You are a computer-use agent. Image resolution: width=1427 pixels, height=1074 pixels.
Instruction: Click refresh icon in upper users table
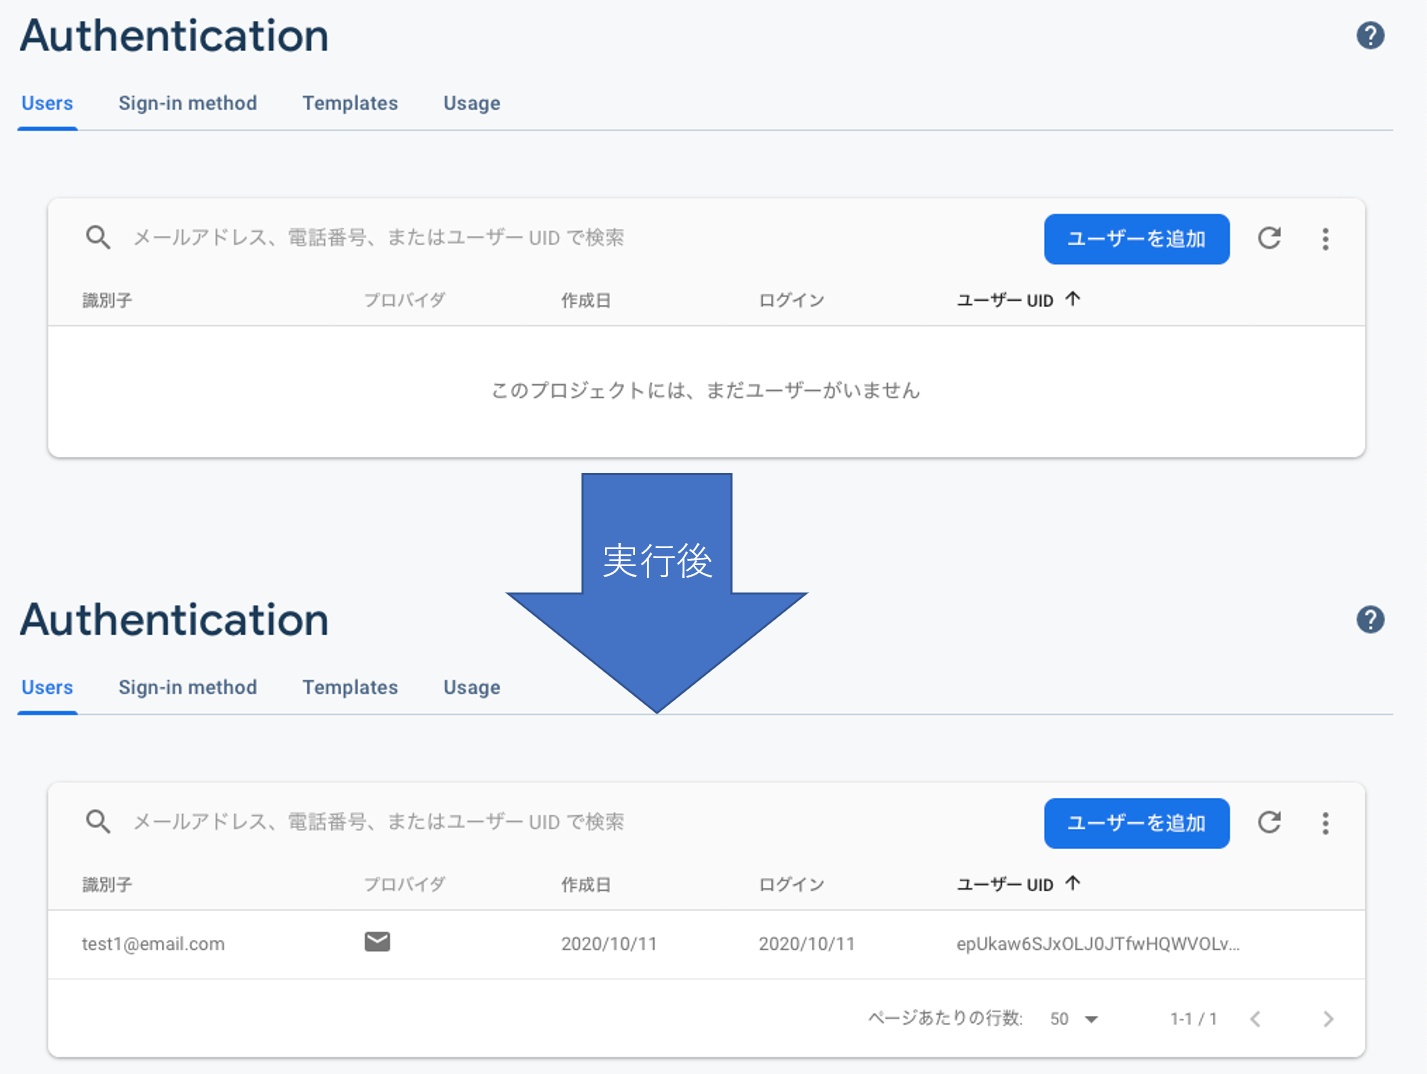[x=1269, y=238]
